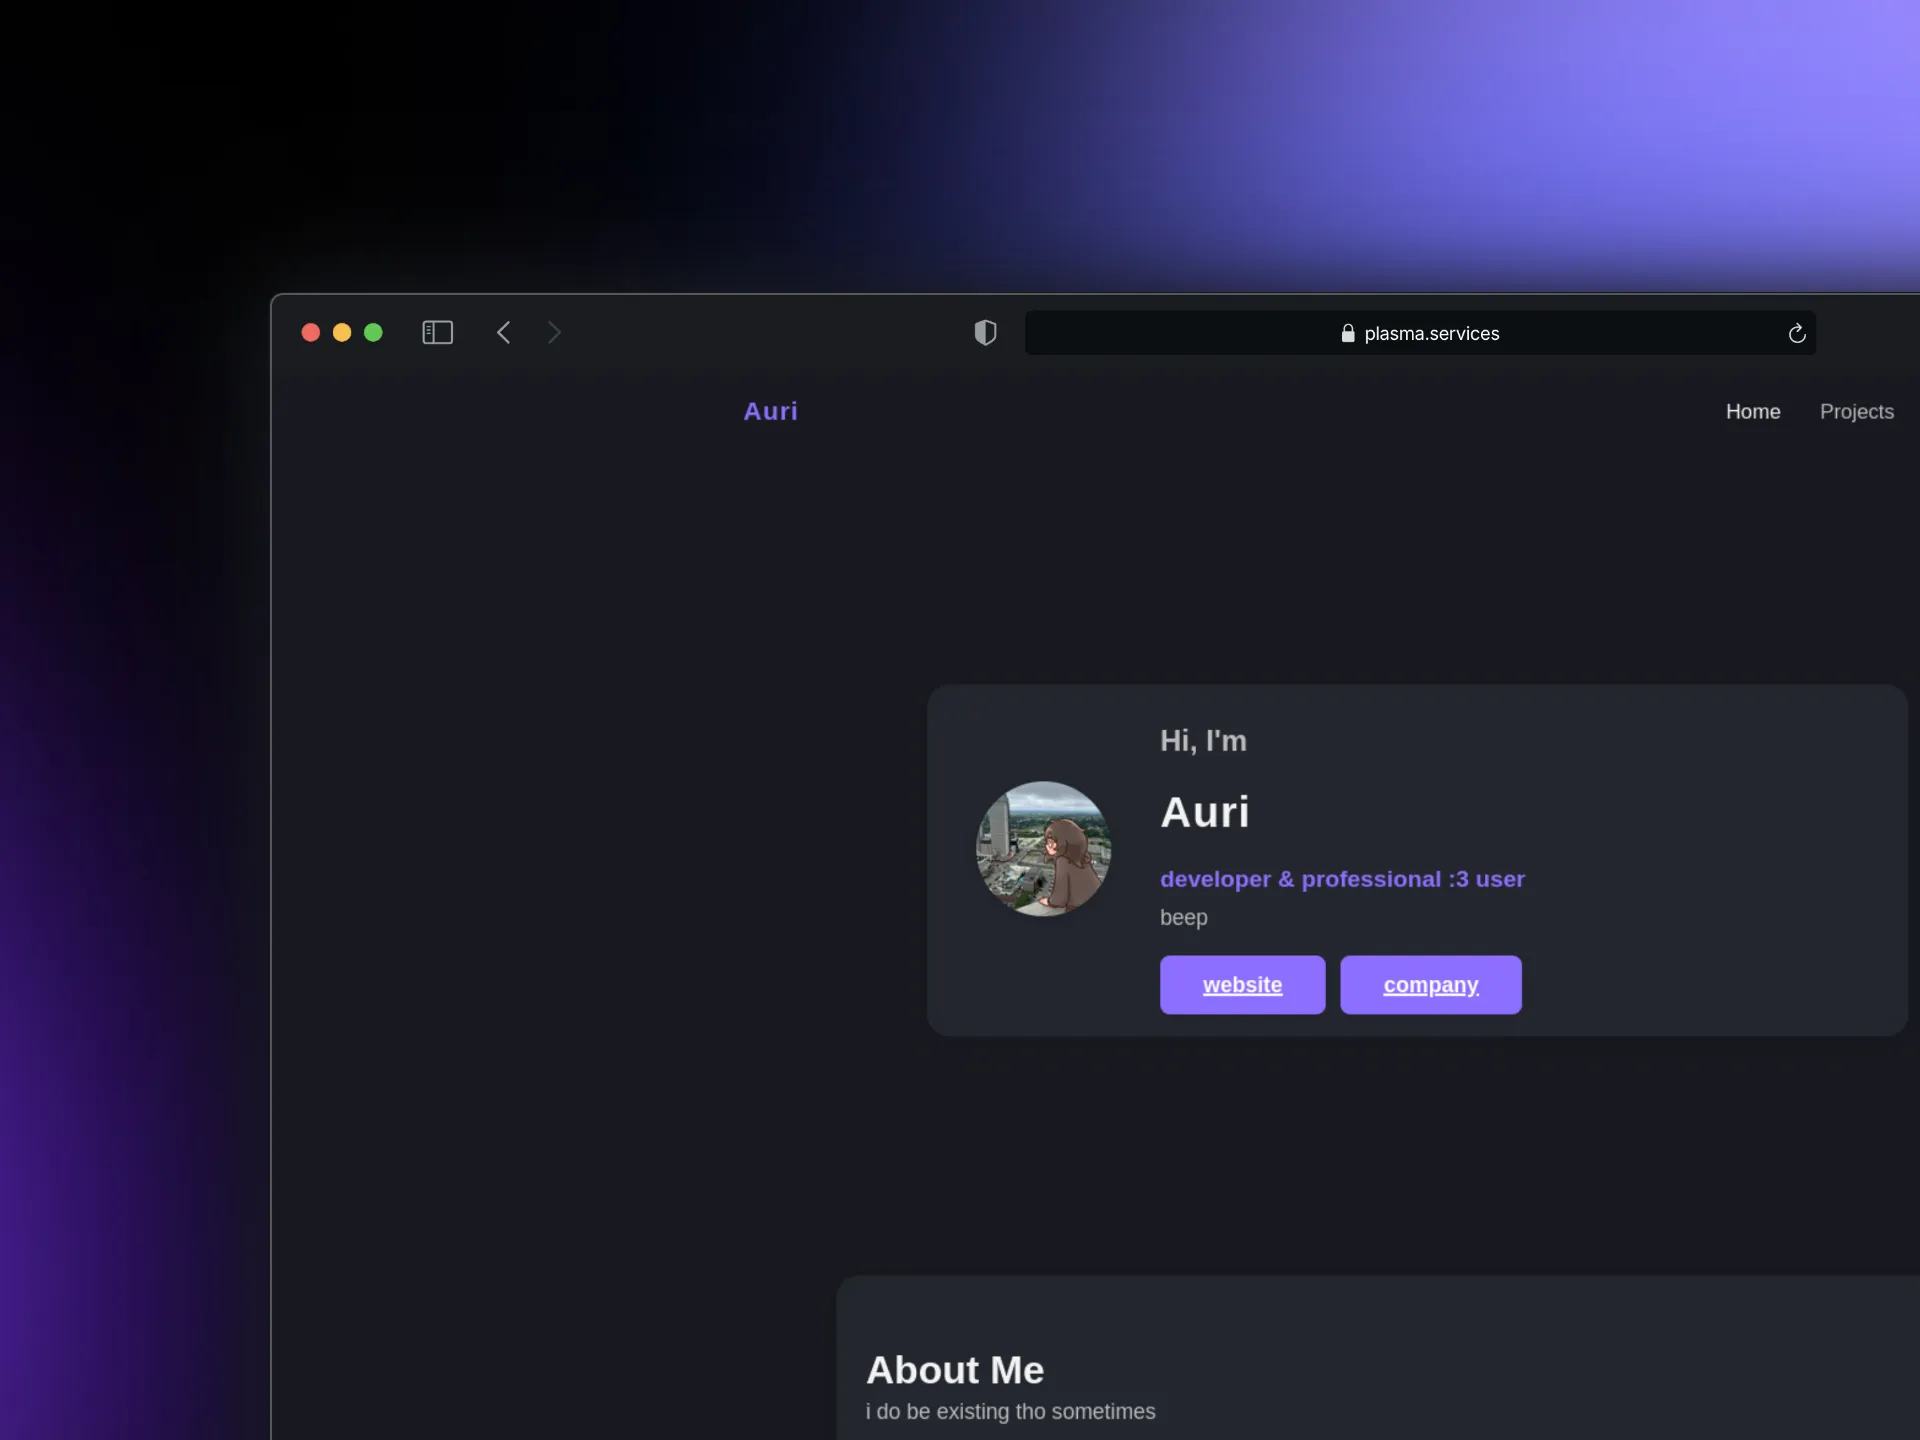
Task: Open the Projects nav item
Action: click(1856, 411)
